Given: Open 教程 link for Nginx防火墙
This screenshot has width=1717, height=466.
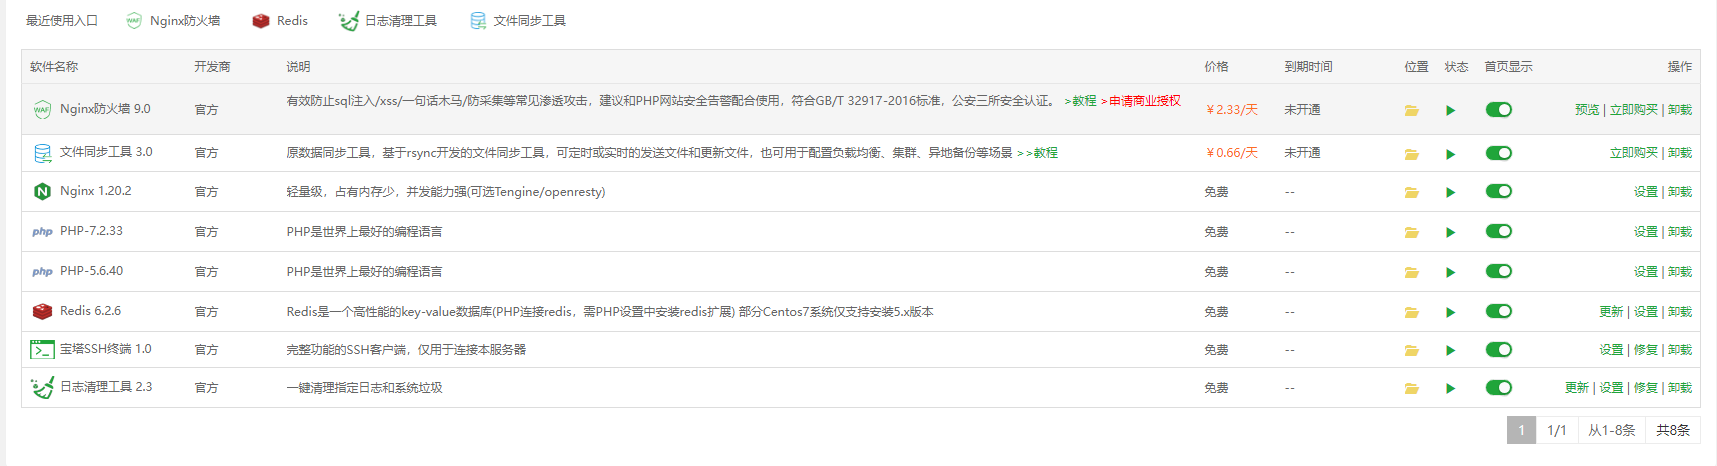Looking at the screenshot, I should tap(1081, 101).
